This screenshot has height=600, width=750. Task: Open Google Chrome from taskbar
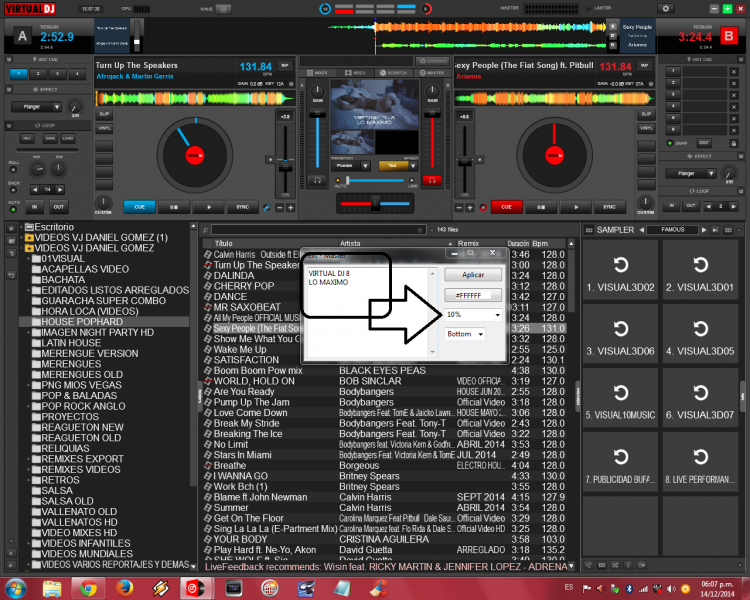tap(88, 588)
